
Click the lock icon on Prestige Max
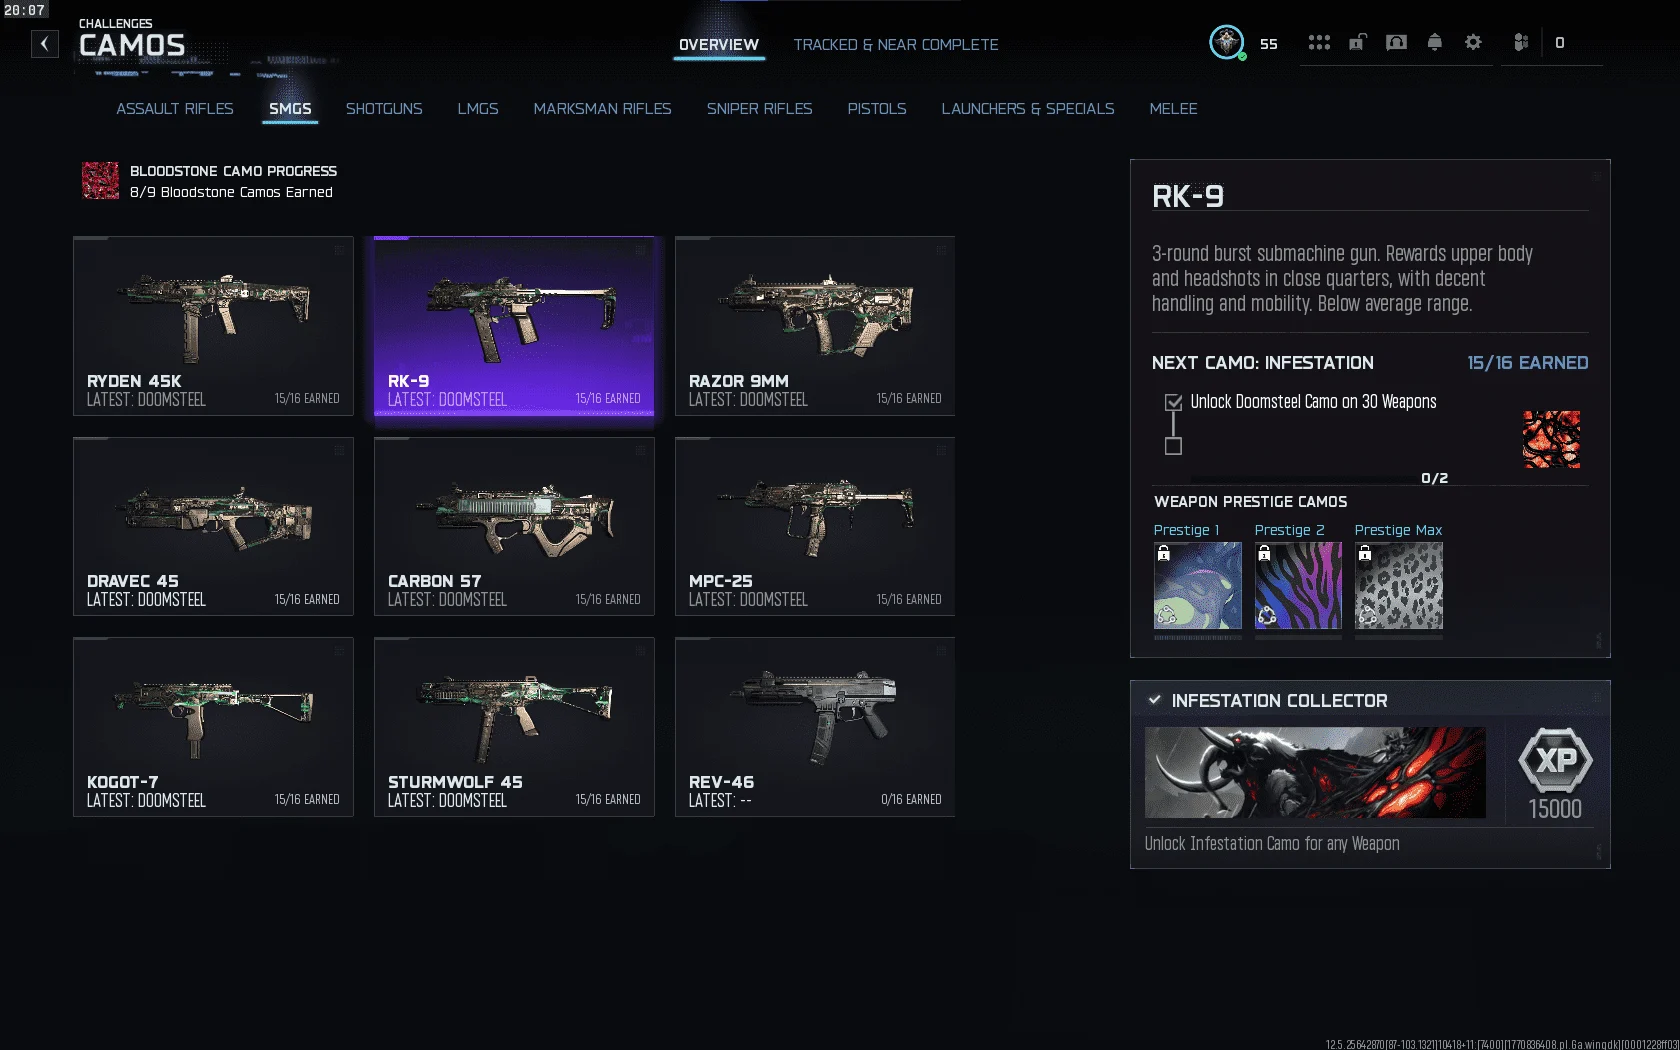click(x=1364, y=553)
